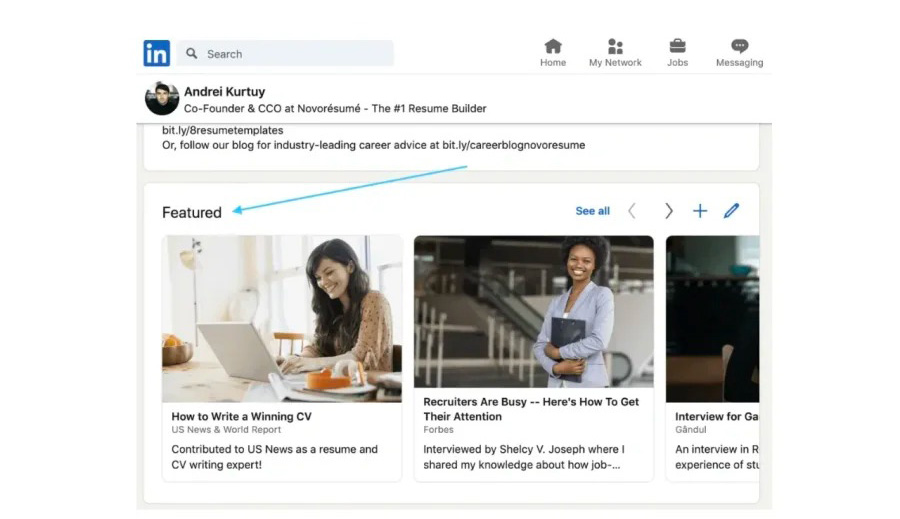This screenshot has height=519, width=900.
Task: Open the woman with laptop thumbnail
Action: (282, 319)
